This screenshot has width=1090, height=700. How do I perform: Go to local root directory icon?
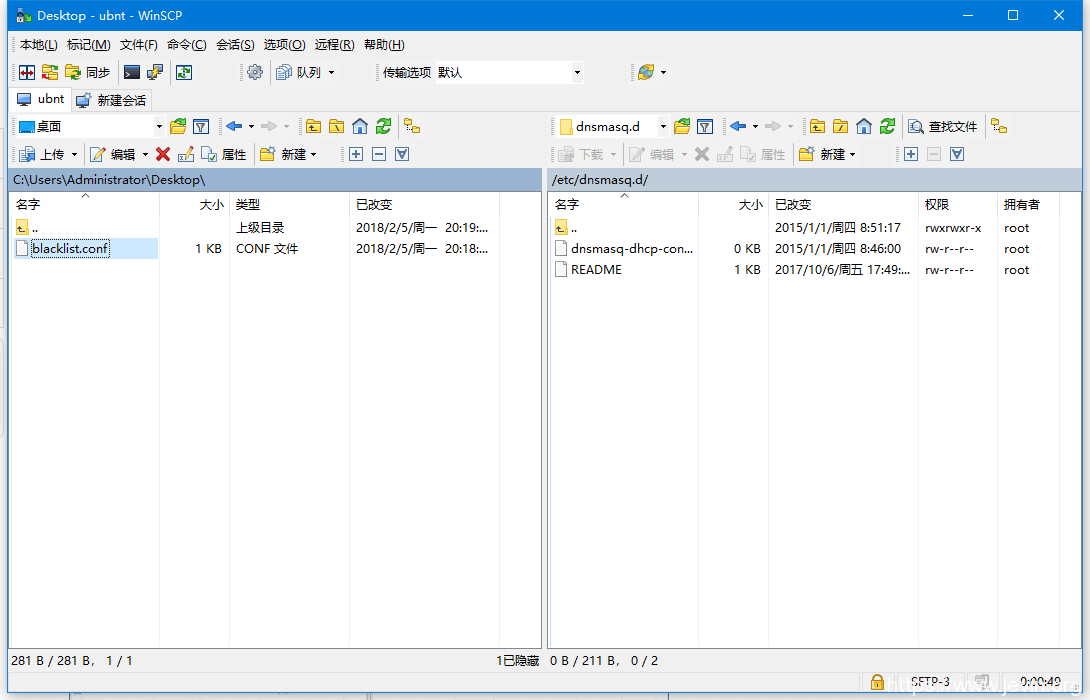[336, 127]
